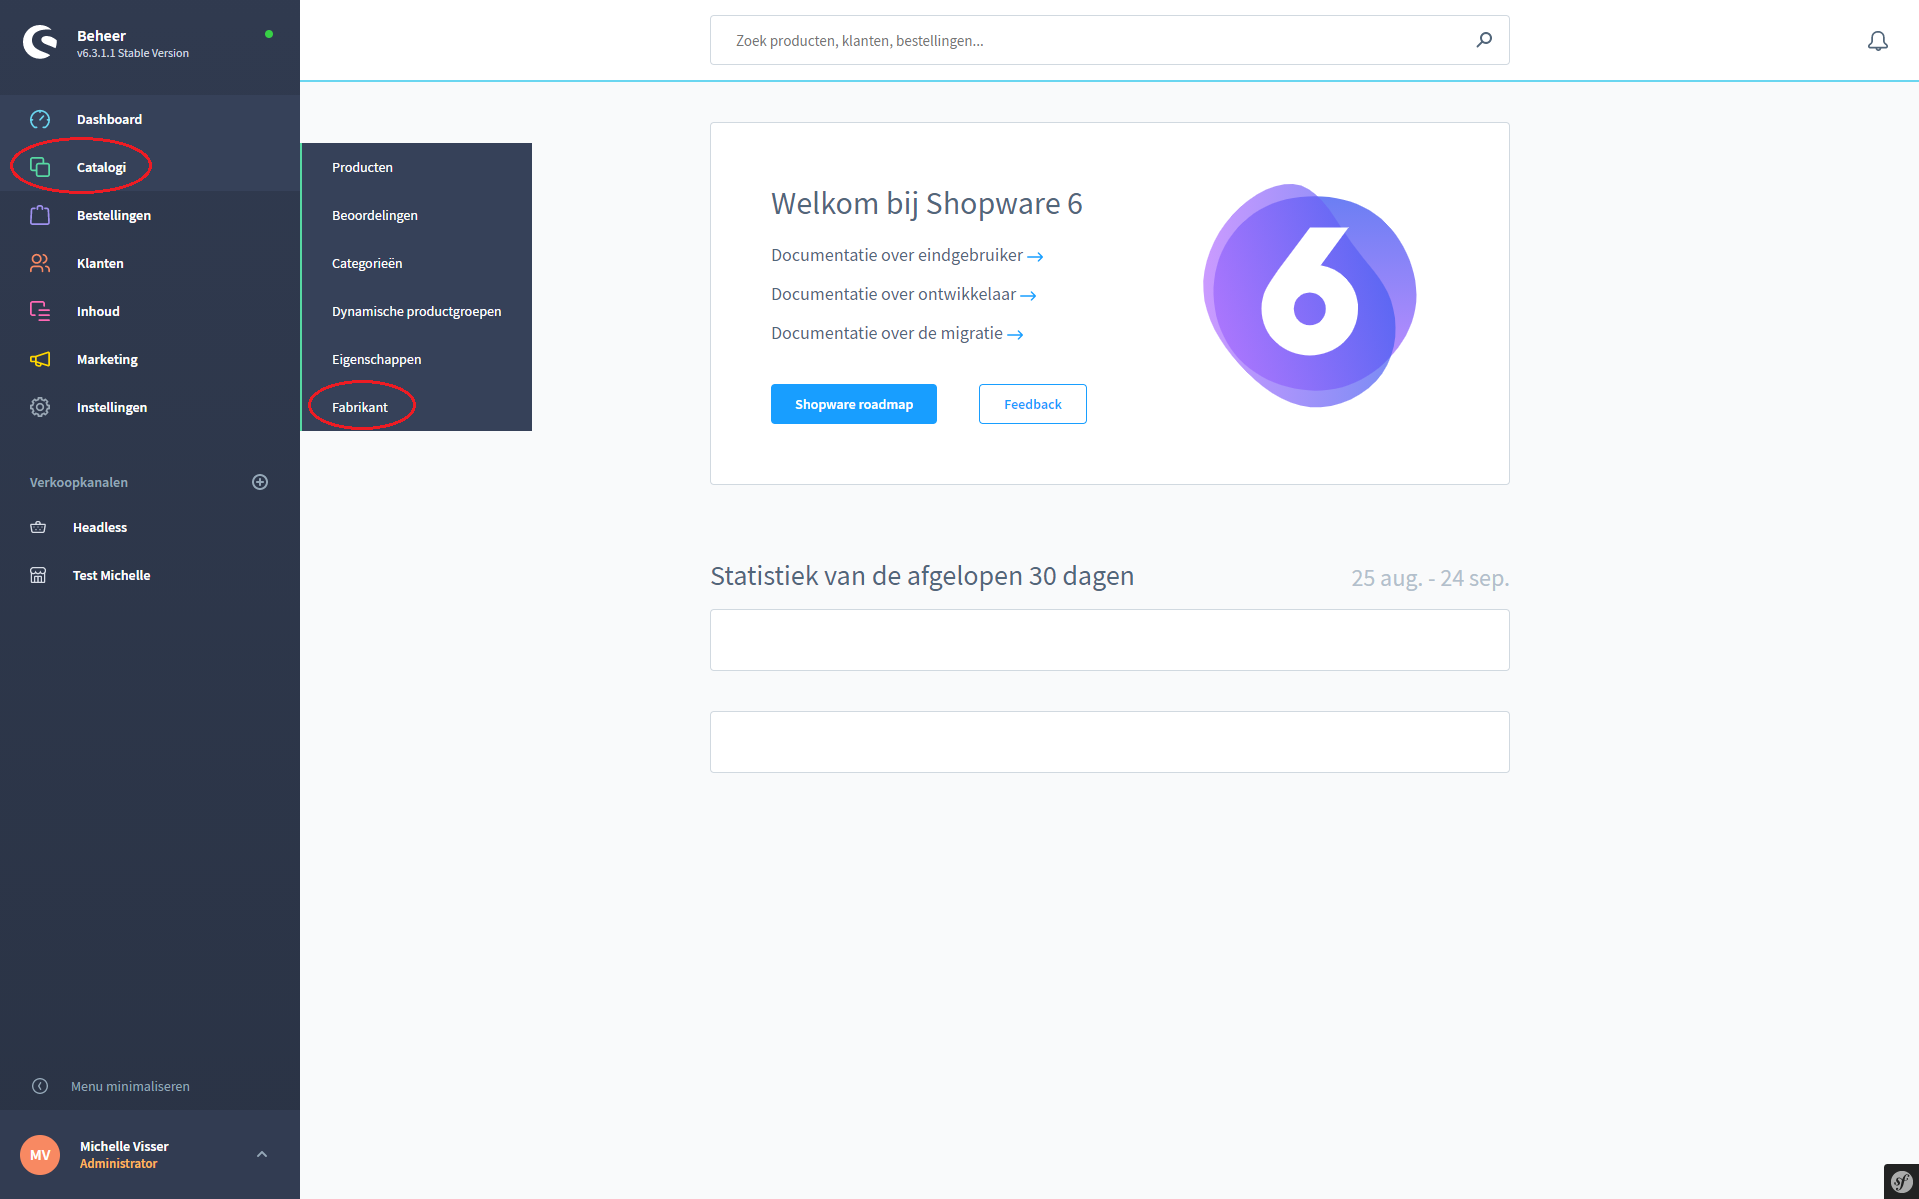Select the Headless sales channel
1919x1199 pixels.
pos(100,527)
